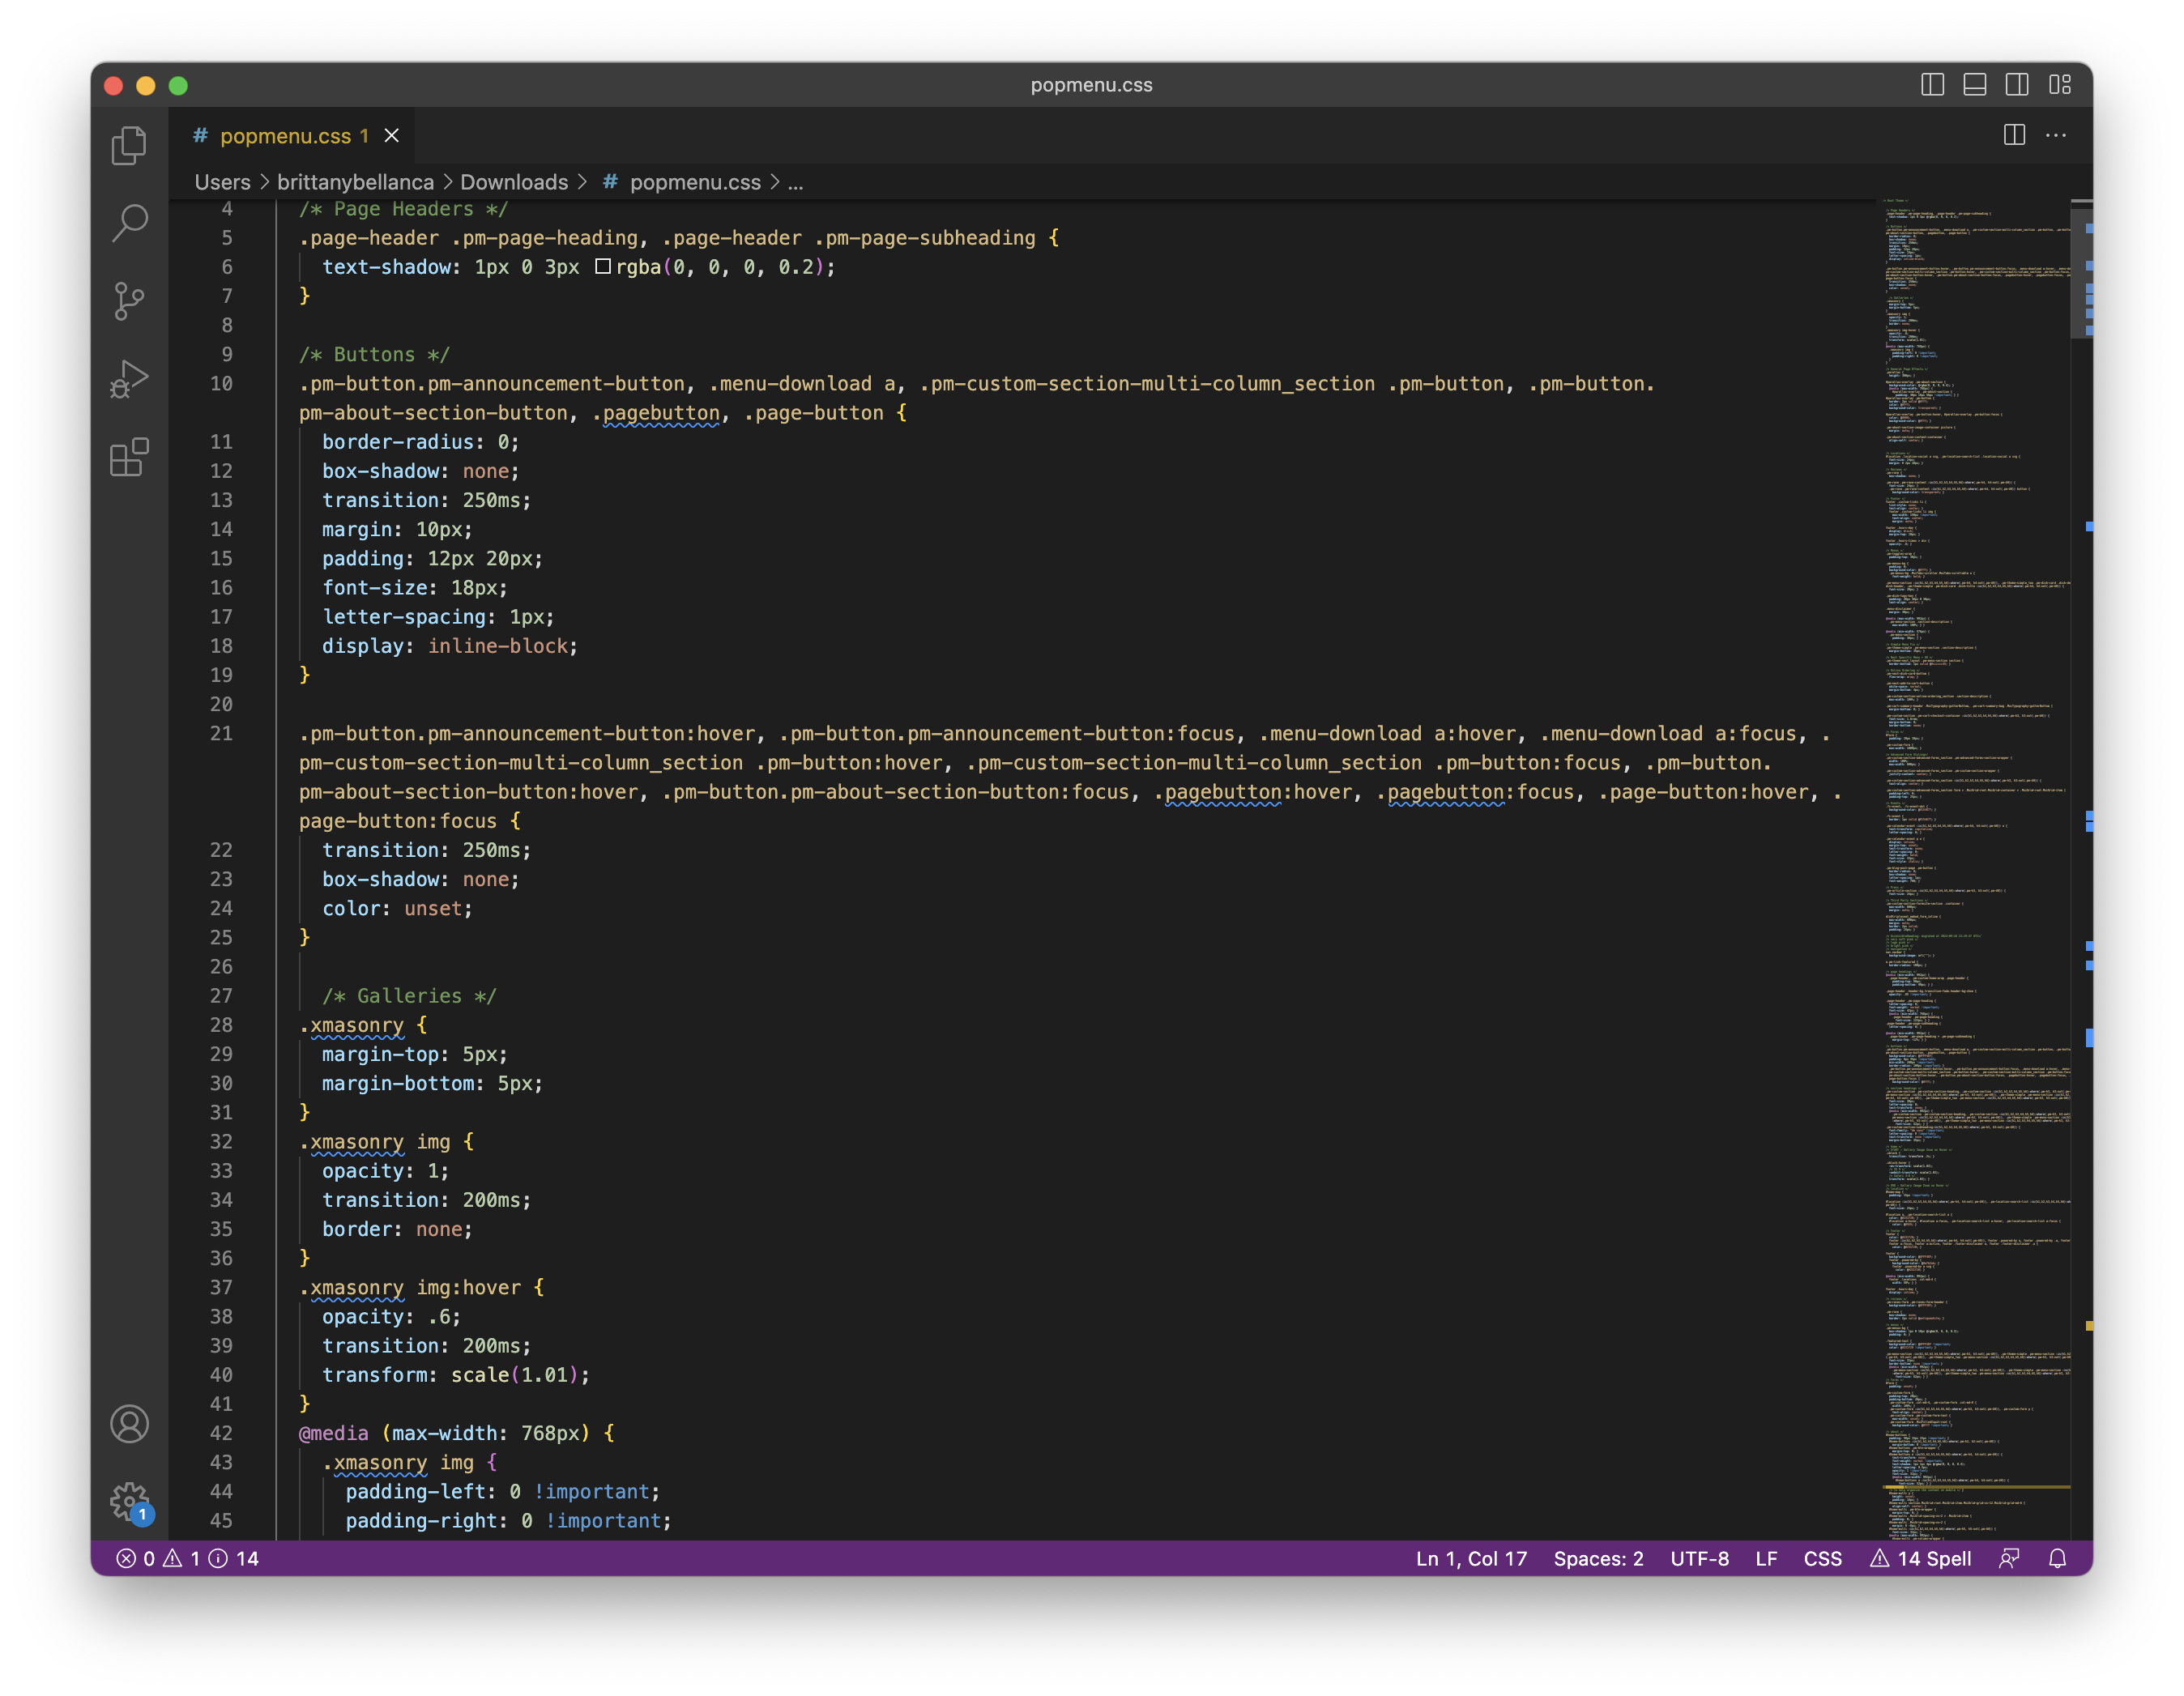Open the editor More Actions ellipsis
The height and width of the screenshot is (1696, 2184).
click(2056, 135)
